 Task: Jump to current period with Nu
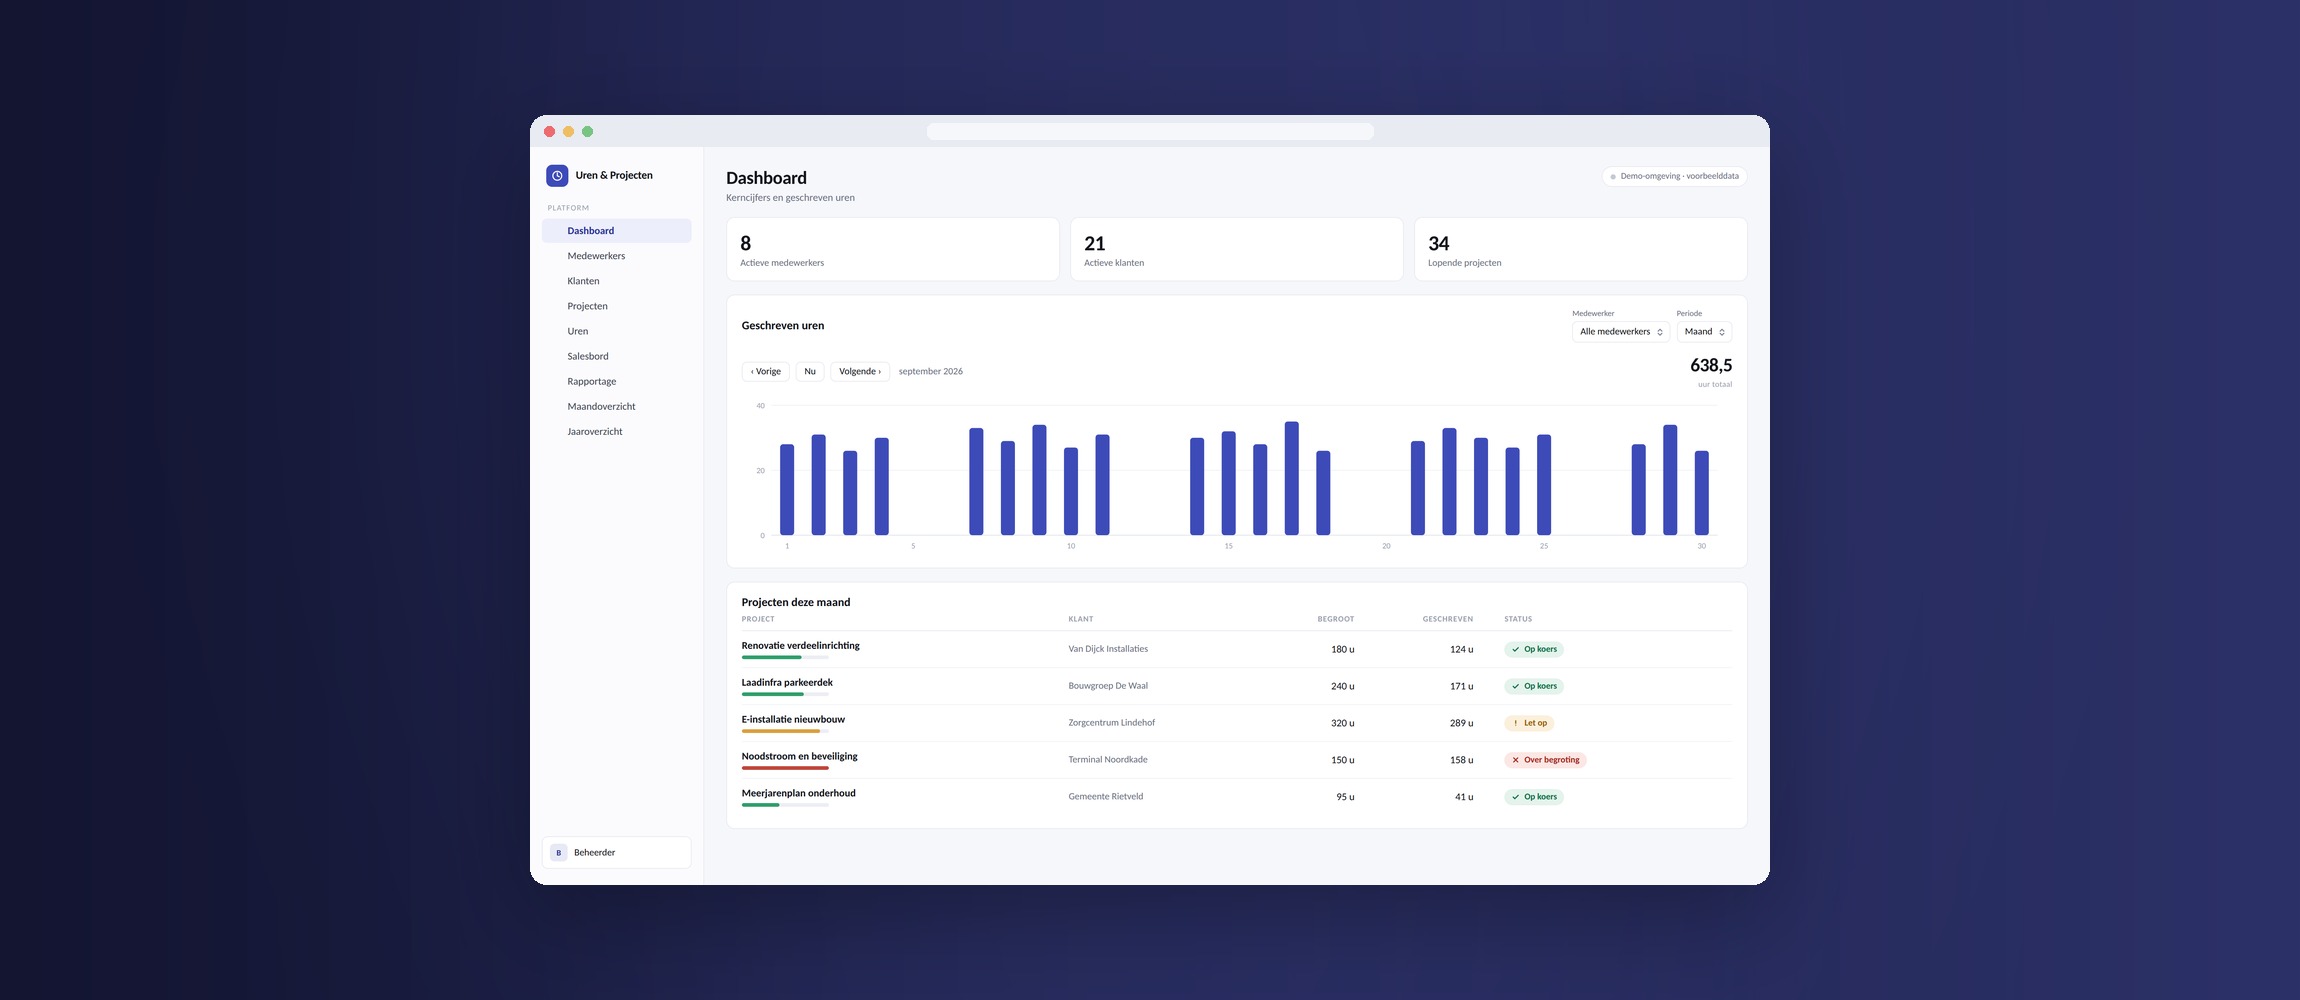point(810,372)
